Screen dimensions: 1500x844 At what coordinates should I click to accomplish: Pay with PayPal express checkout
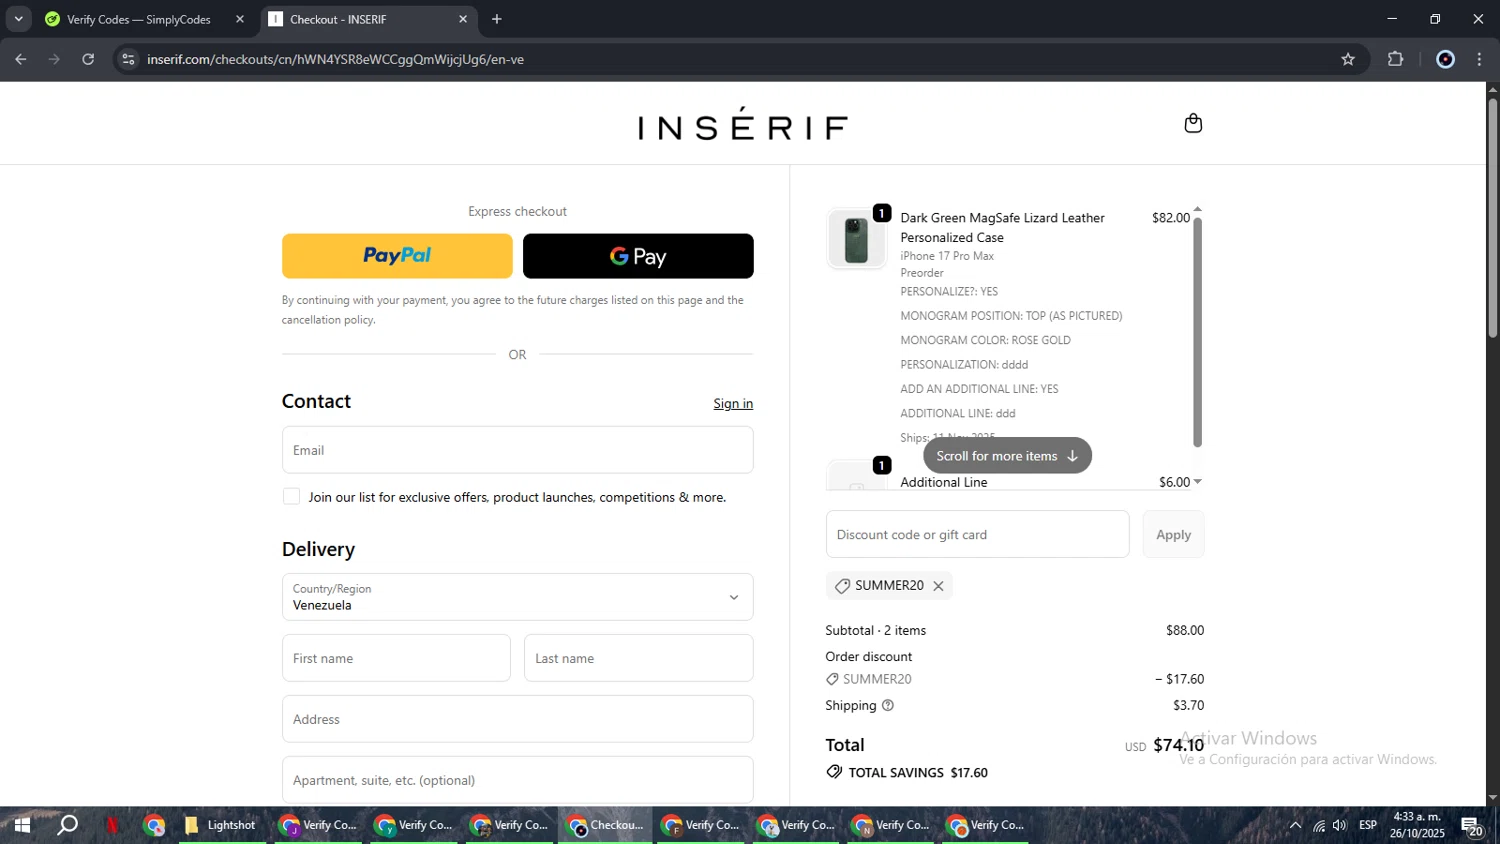point(397,256)
